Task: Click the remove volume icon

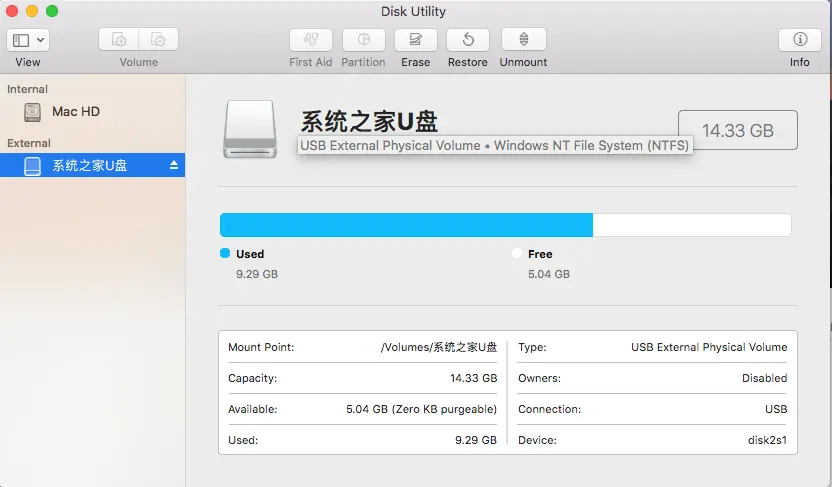Action: coord(158,39)
